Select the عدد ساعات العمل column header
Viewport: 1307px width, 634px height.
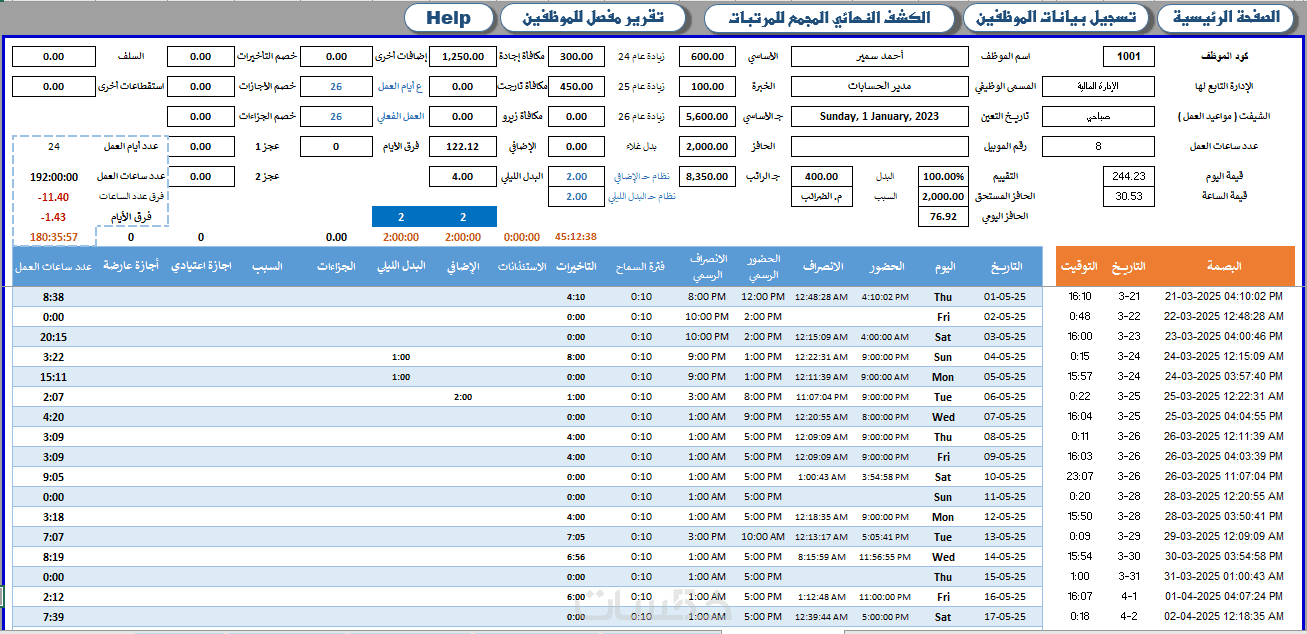pos(55,266)
